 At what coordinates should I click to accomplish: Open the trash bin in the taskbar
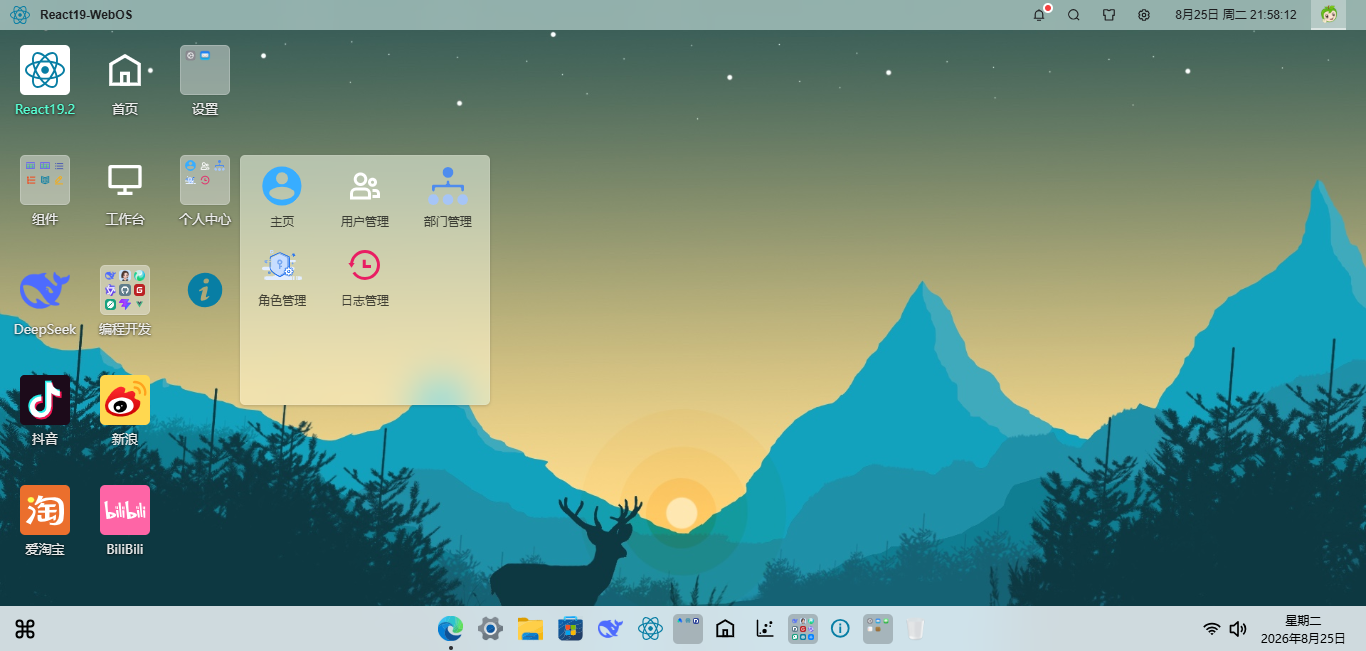[x=915, y=628]
